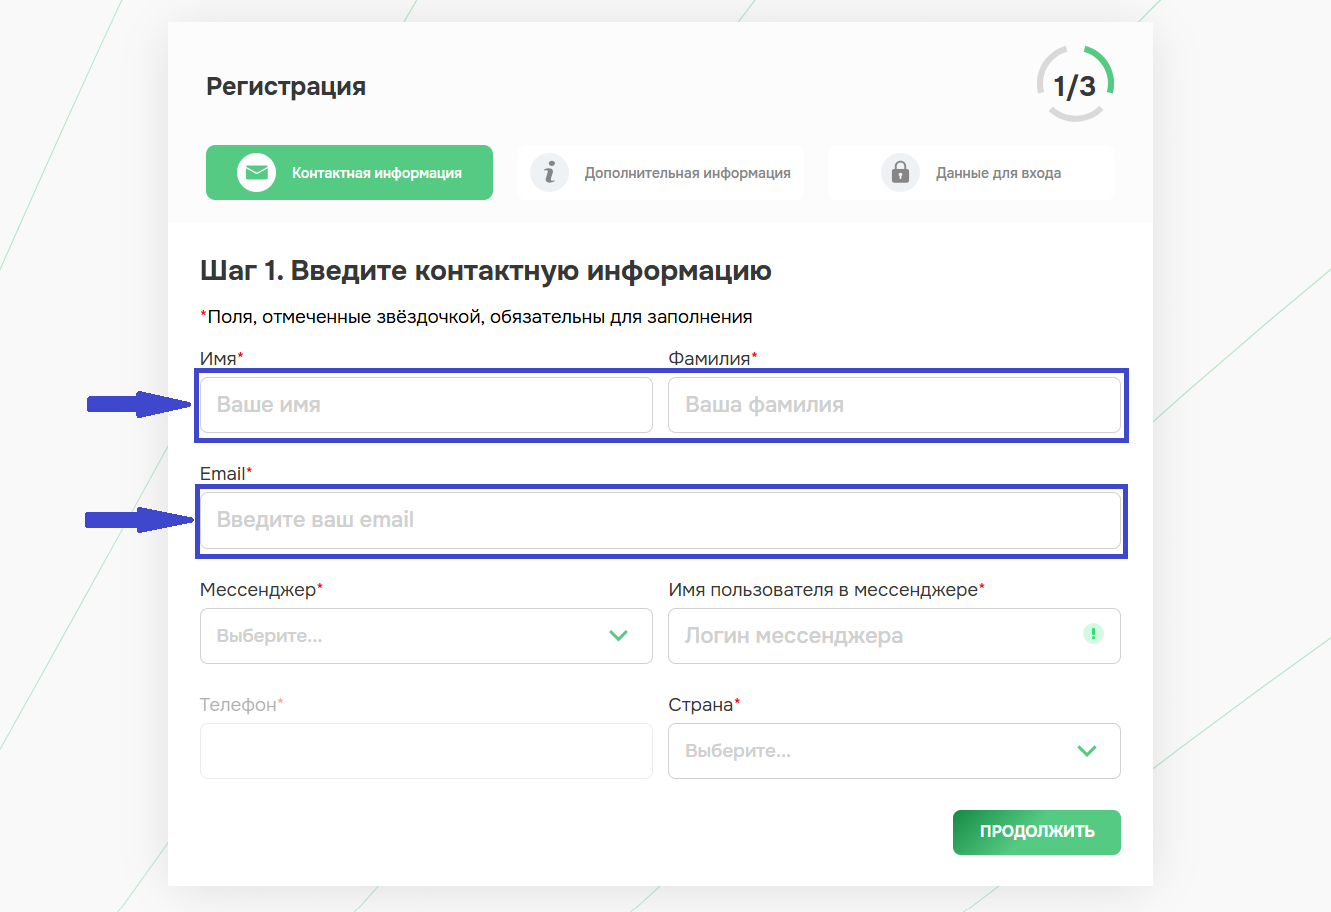The image size is (1331, 912).
Task: Click the green warning icon in Логин мессенджера field
Action: [x=1093, y=633]
